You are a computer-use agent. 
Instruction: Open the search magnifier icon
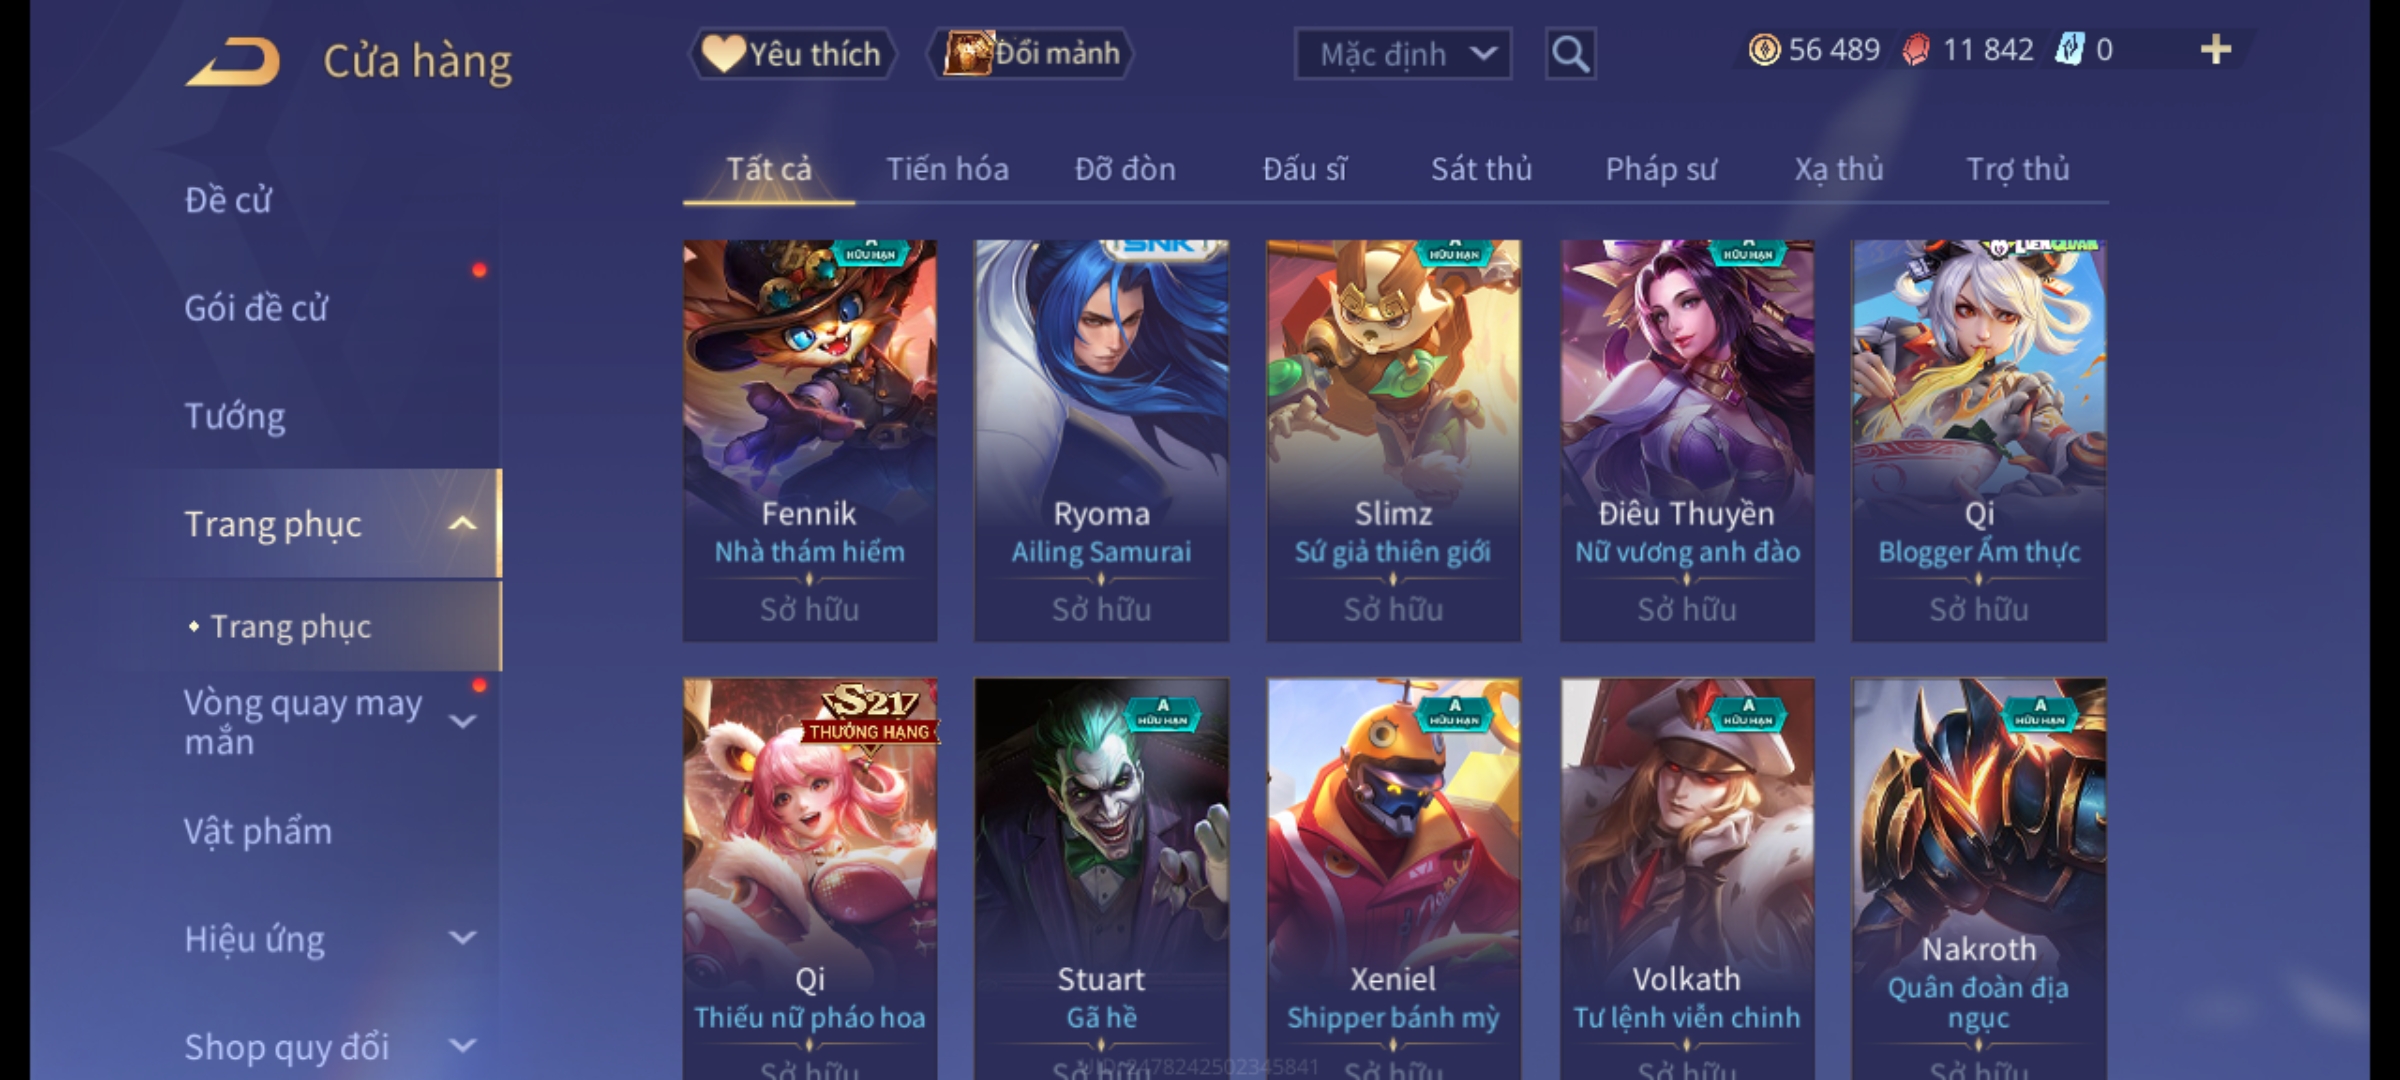1570,54
